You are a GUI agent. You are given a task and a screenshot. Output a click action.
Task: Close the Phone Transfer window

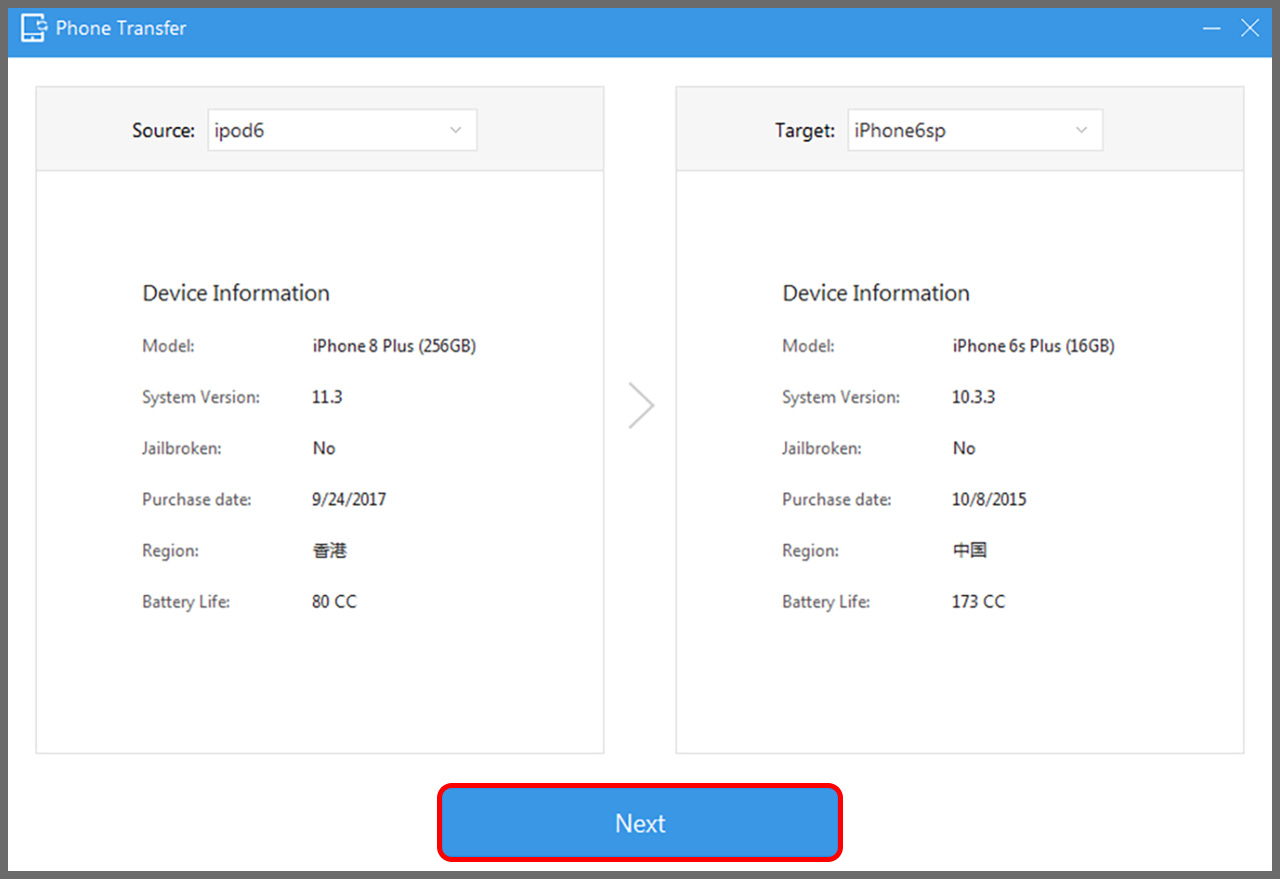1250,28
